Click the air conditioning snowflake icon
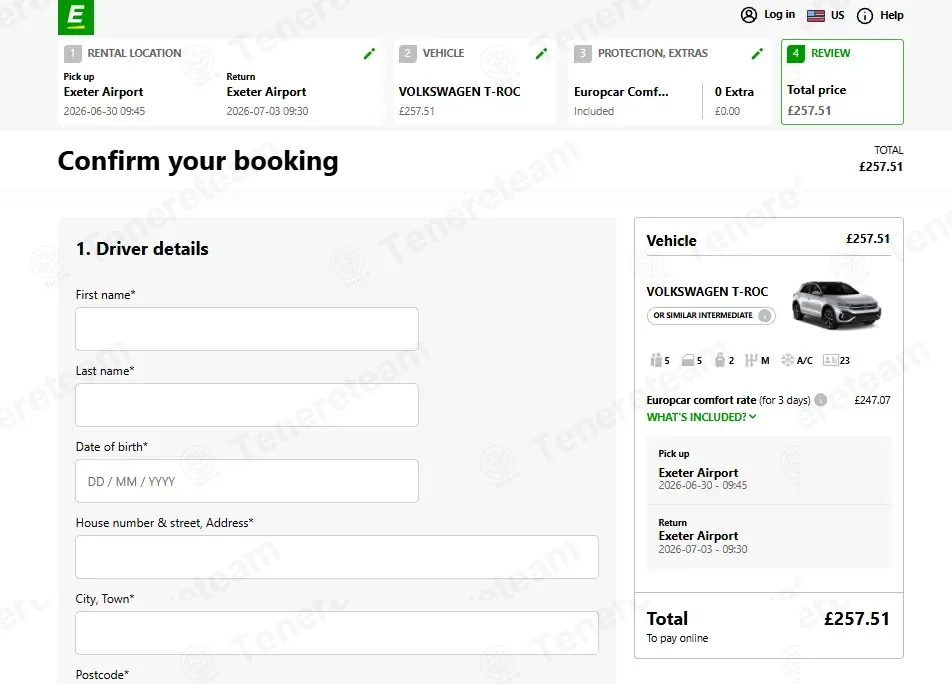Image resolution: width=952 pixels, height=684 pixels. 787,361
